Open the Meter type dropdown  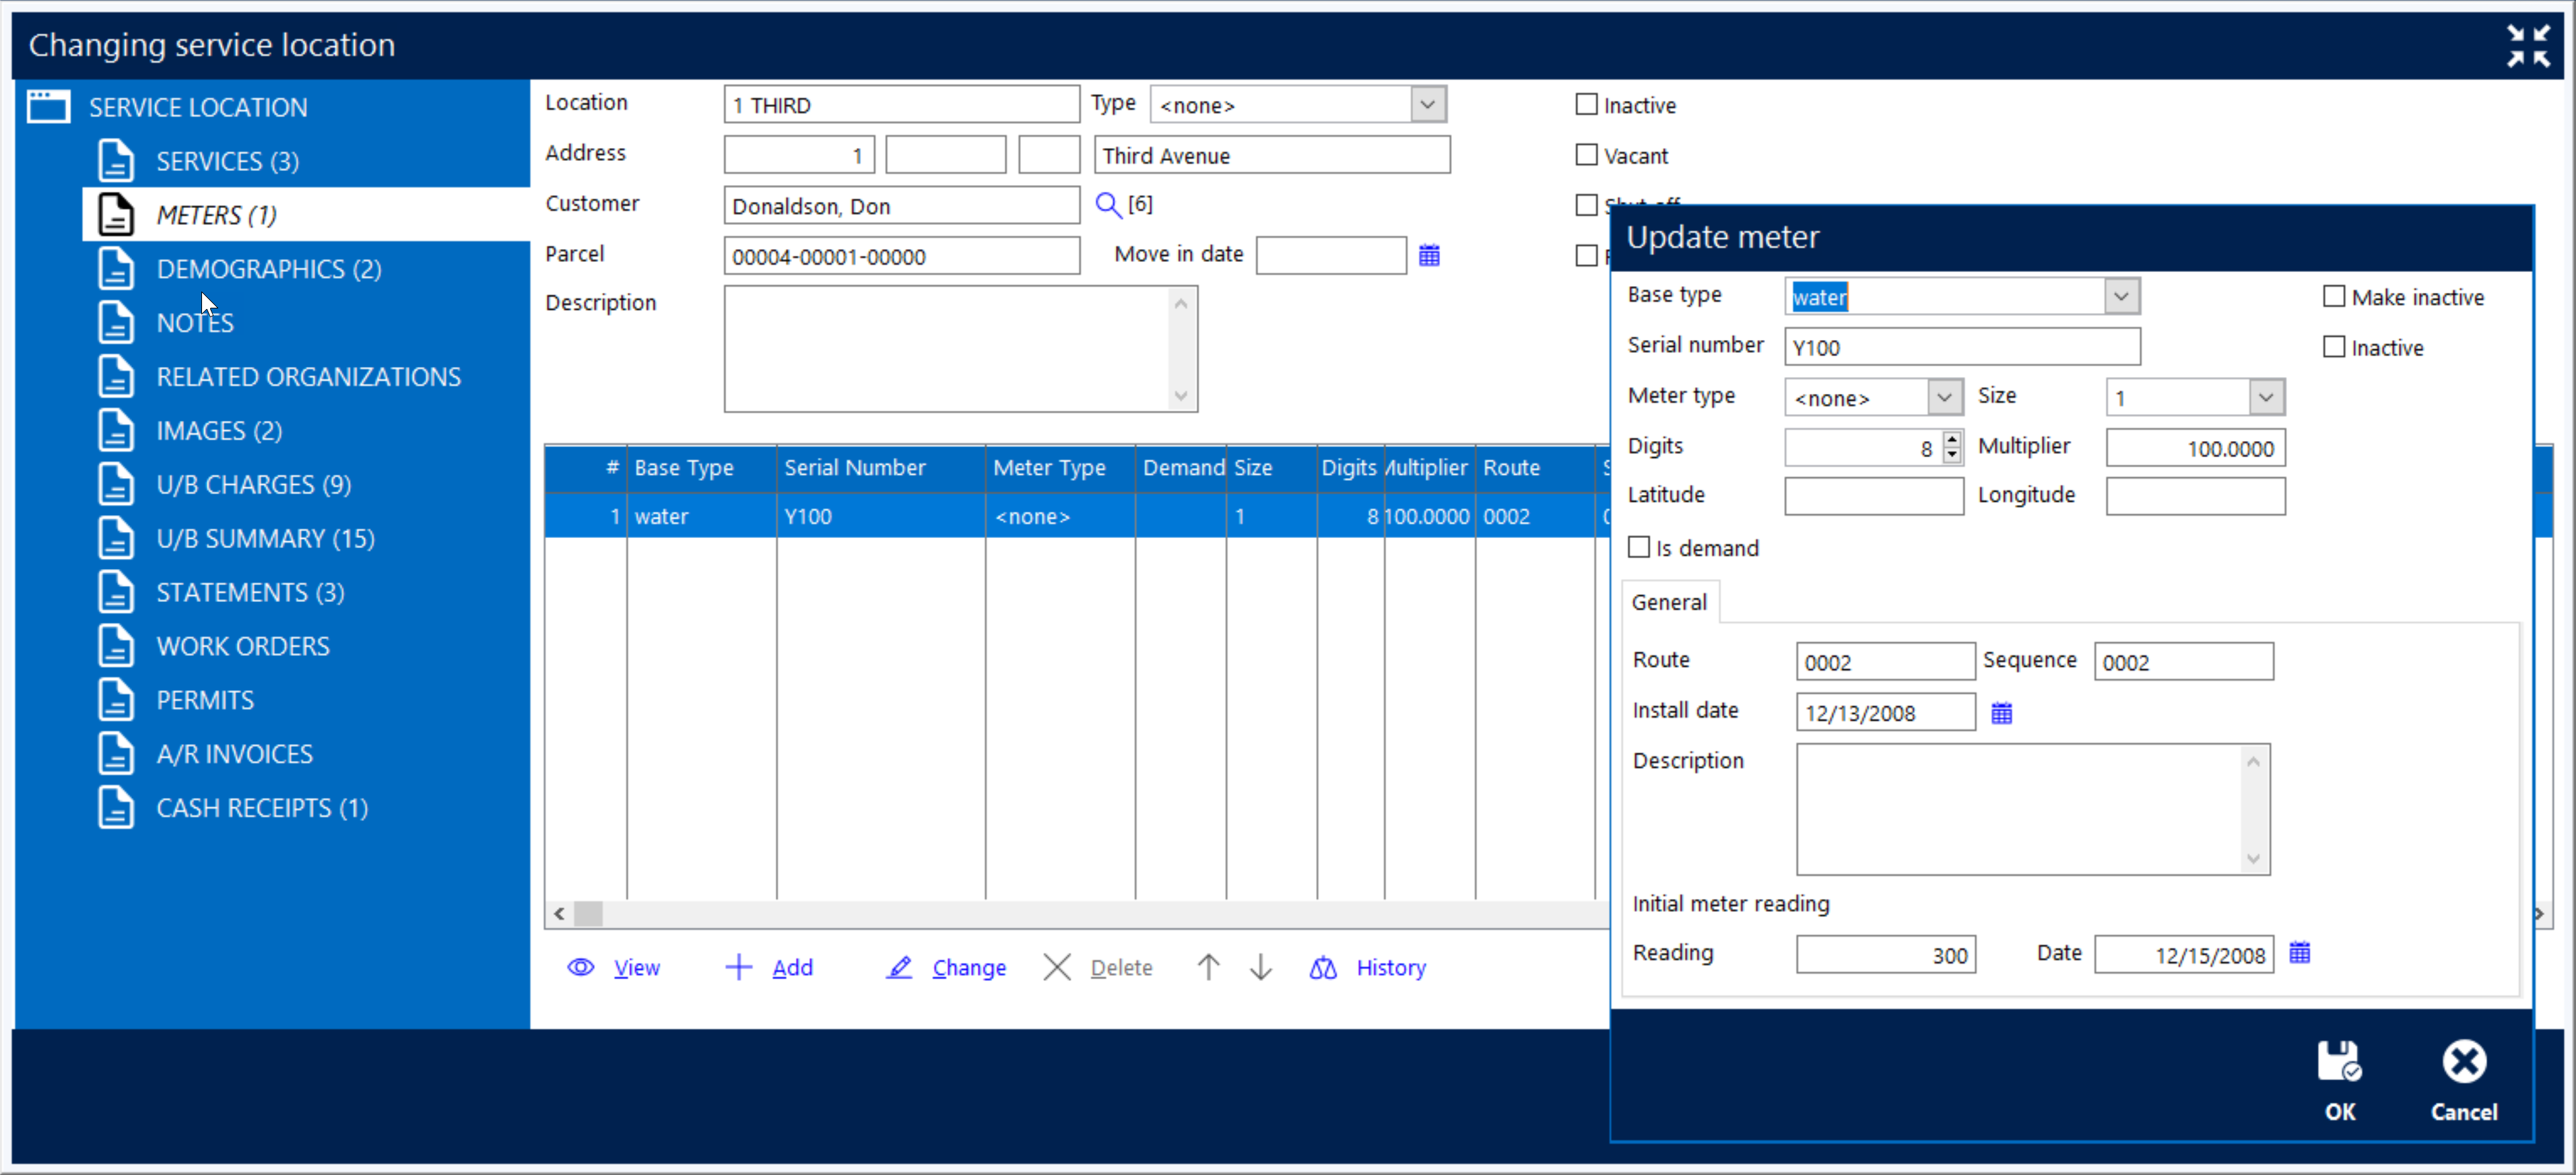pyautogui.click(x=1944, y=396)
